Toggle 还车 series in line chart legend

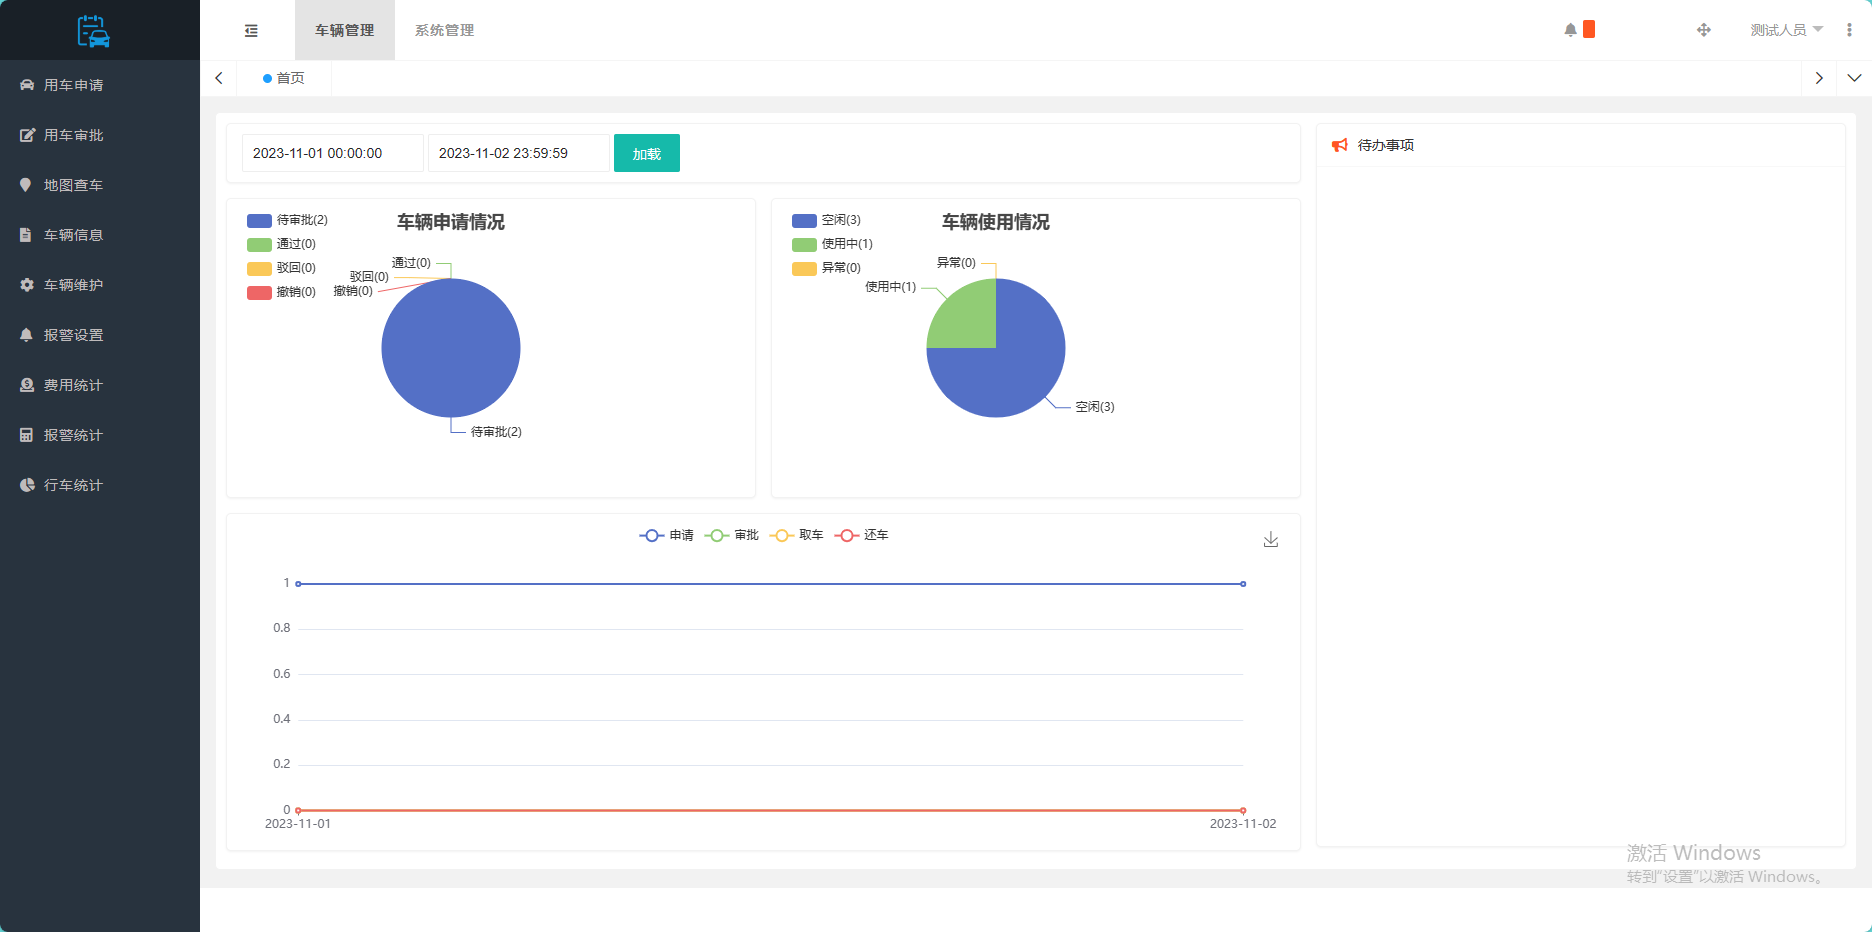pyautogui.click(x=862, y=535)
